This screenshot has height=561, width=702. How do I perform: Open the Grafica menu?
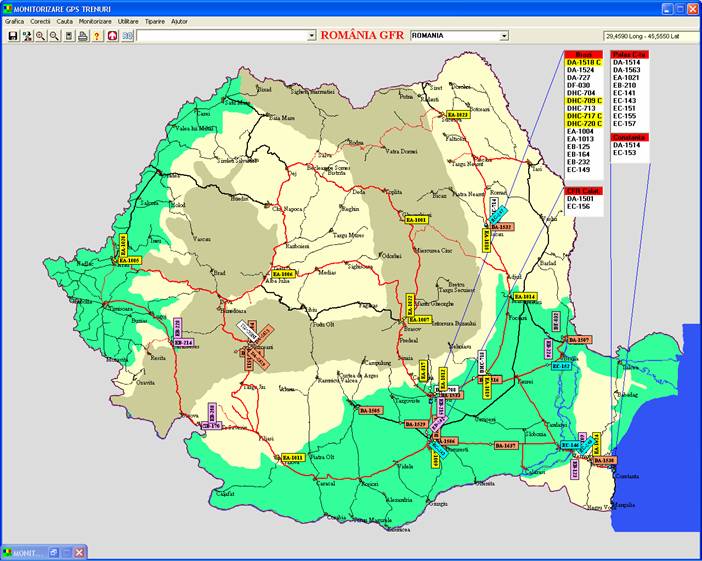point(14,21)
